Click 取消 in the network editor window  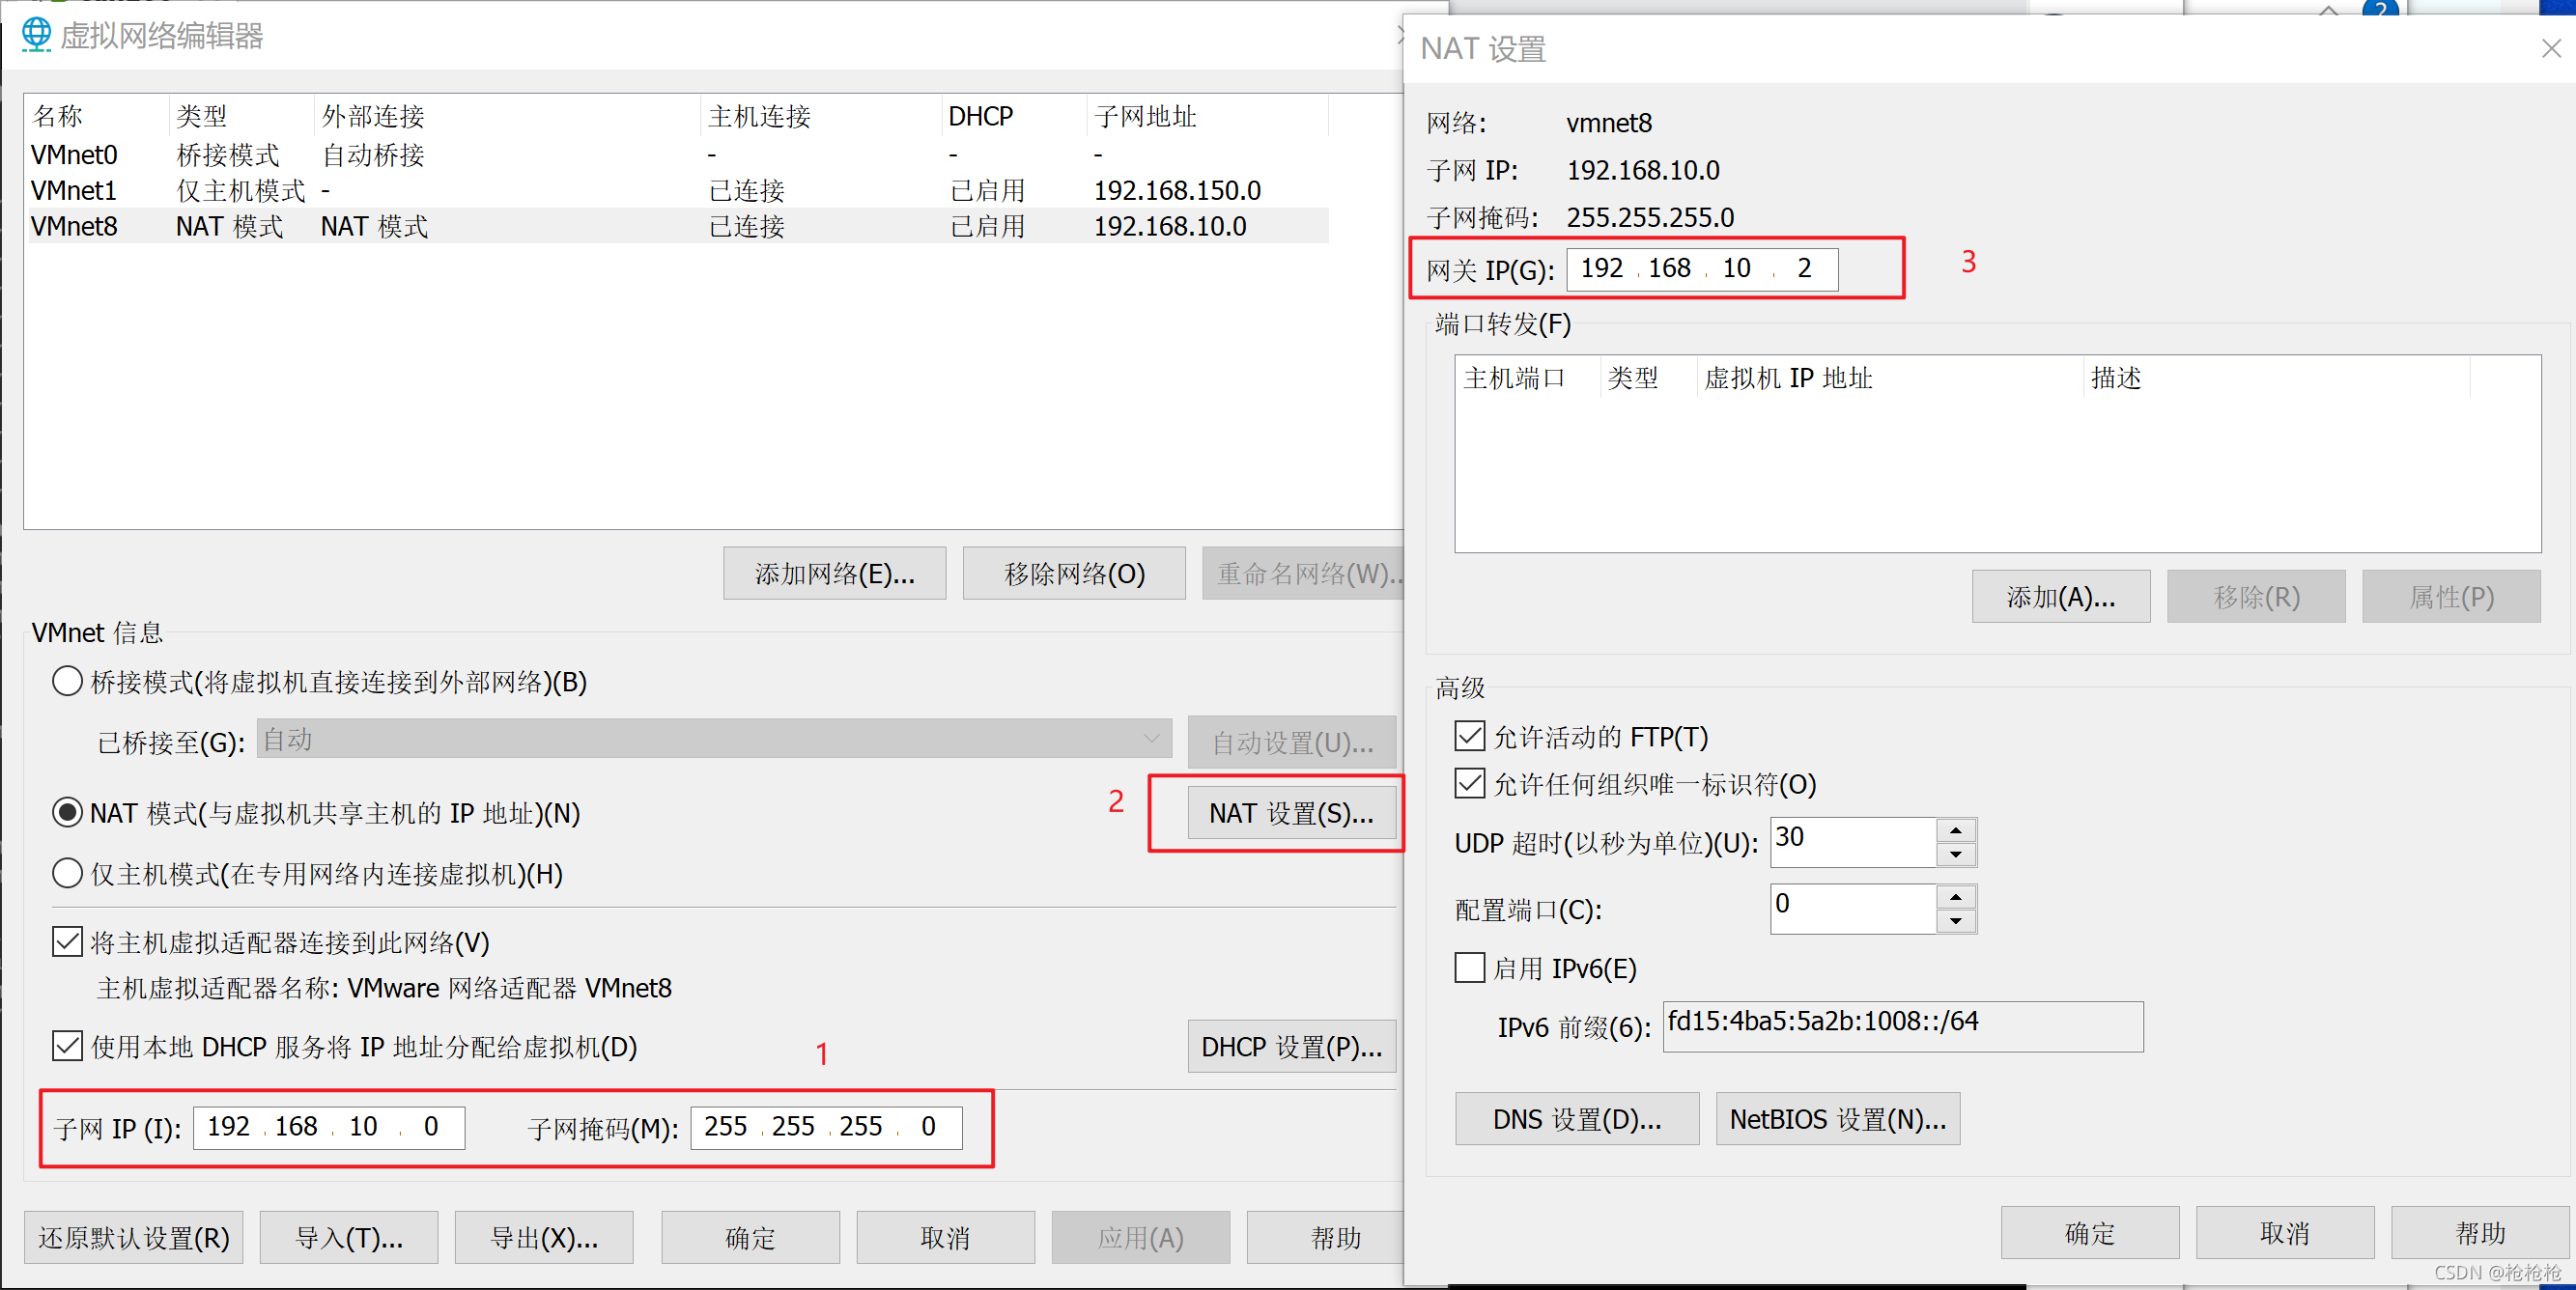coord(945,1238)
